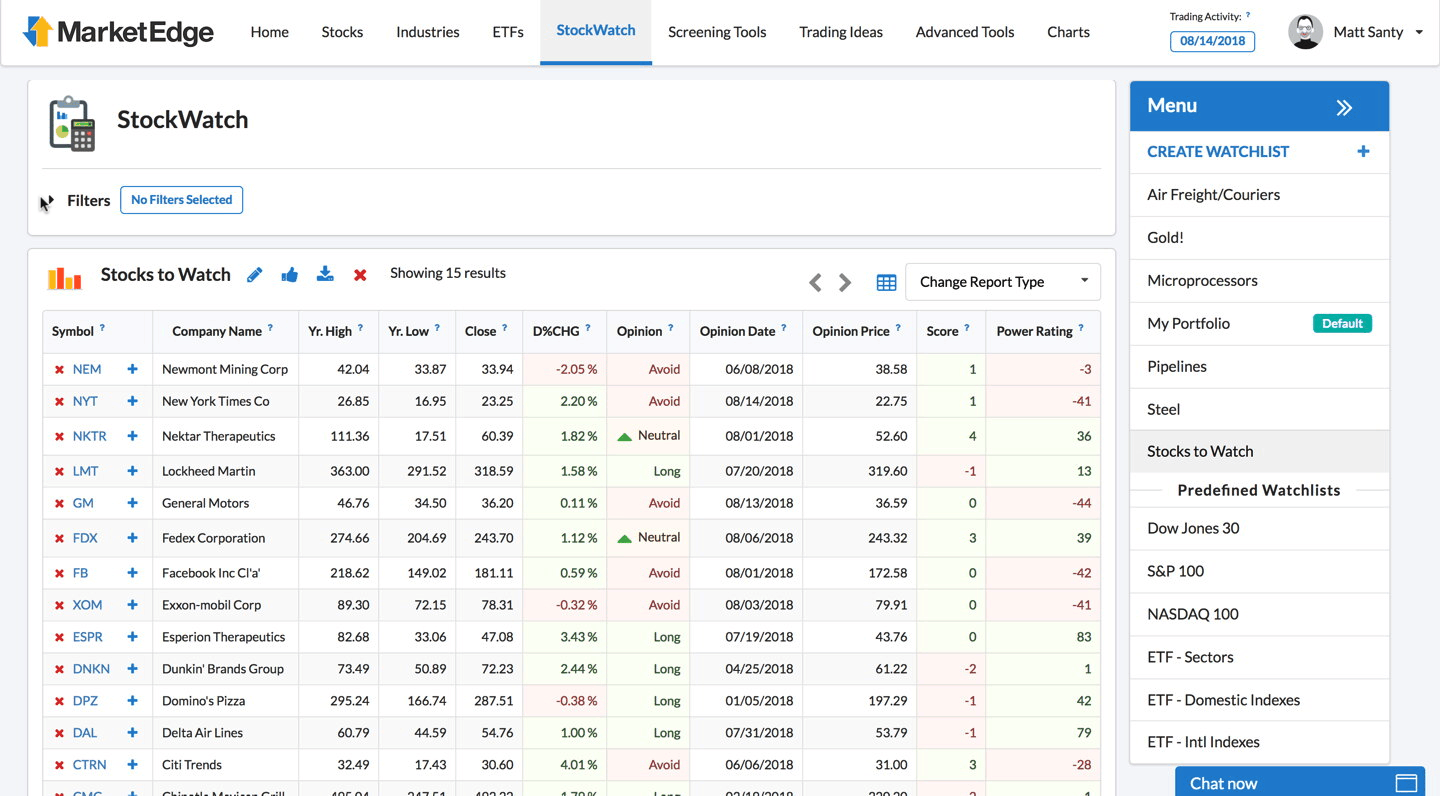
Task: Go to the Trading Ideas menu
Action: (841, 32)
